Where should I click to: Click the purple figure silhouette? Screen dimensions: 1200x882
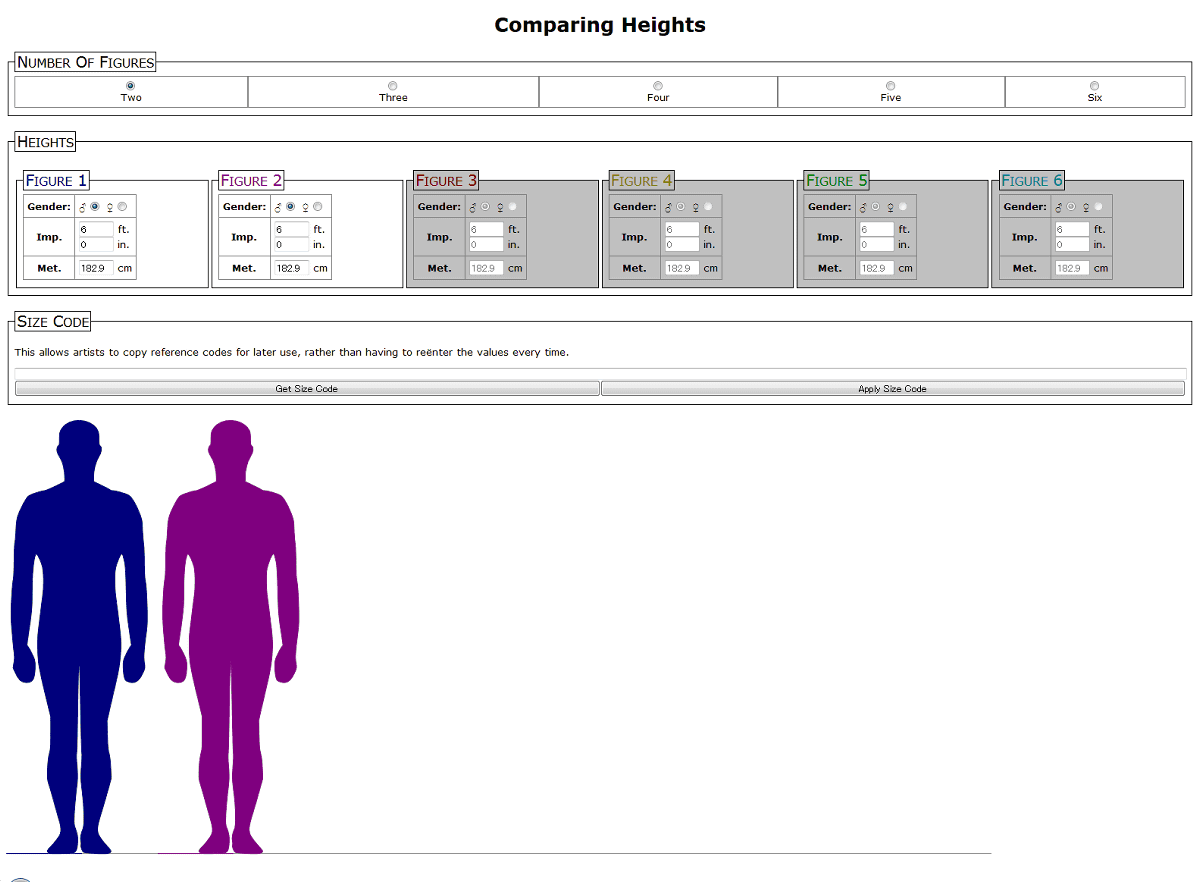click(x=231, y=600)
